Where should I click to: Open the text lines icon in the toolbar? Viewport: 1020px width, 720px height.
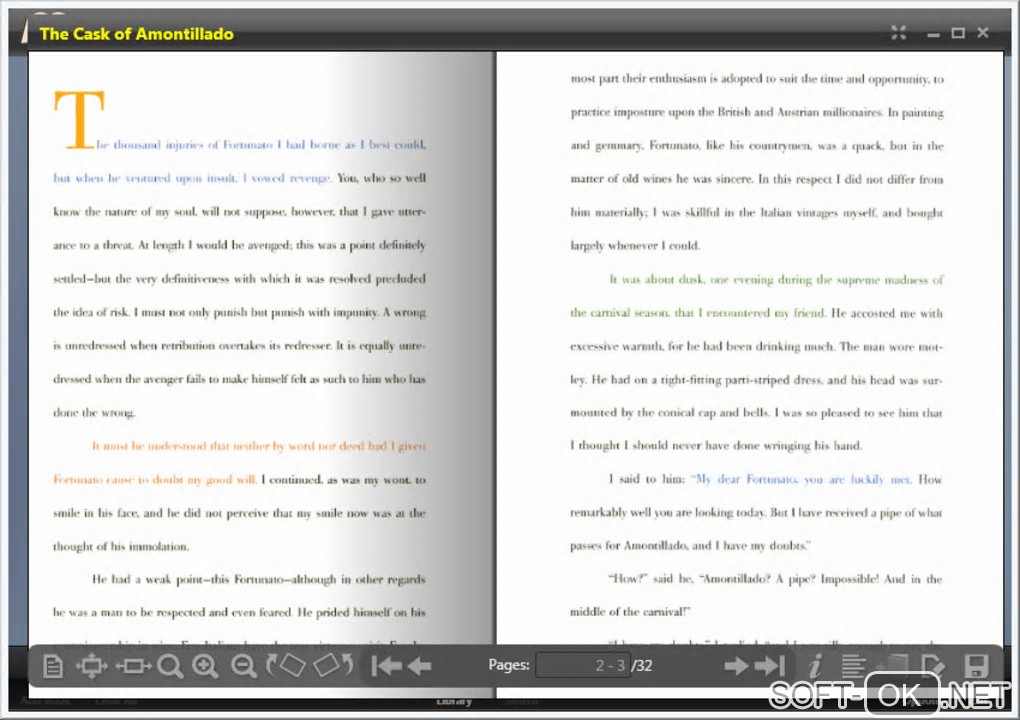click(x=853, y=666)
